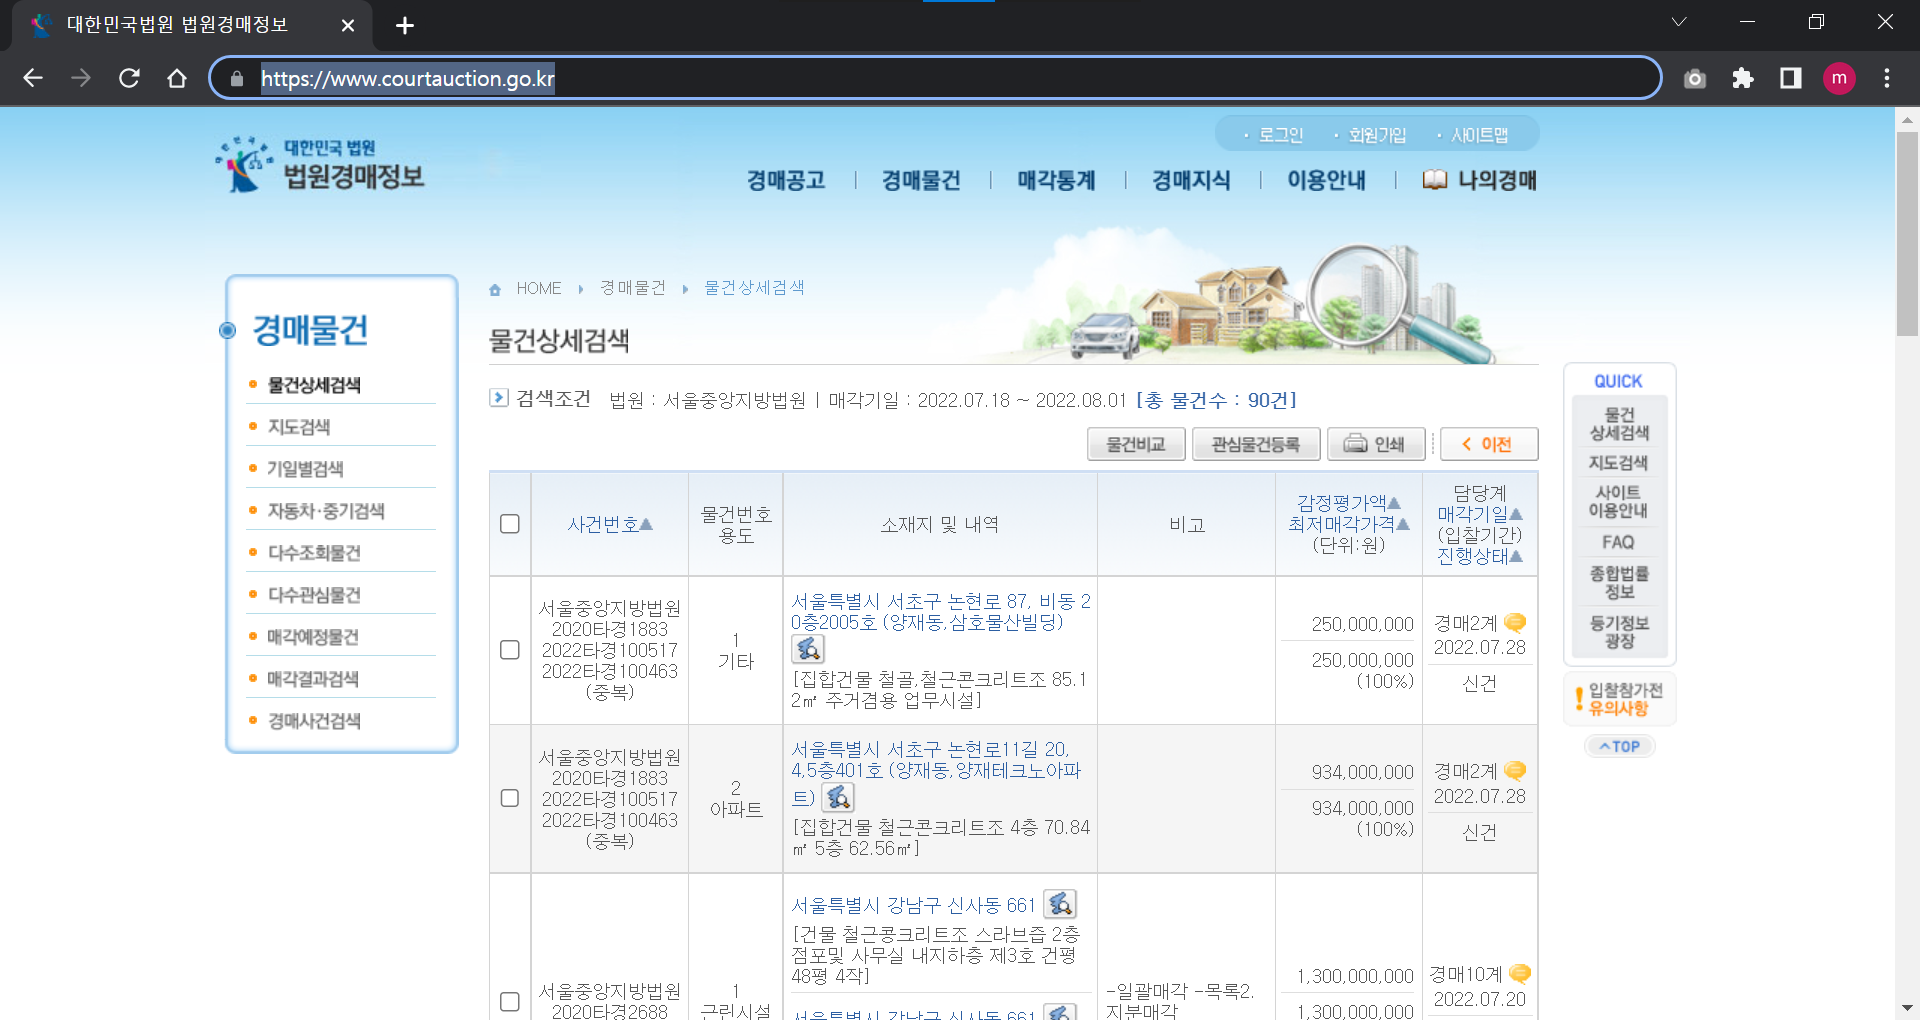
Task: Open 경매사건검색 in the sidebar
Action: point(314,721)
